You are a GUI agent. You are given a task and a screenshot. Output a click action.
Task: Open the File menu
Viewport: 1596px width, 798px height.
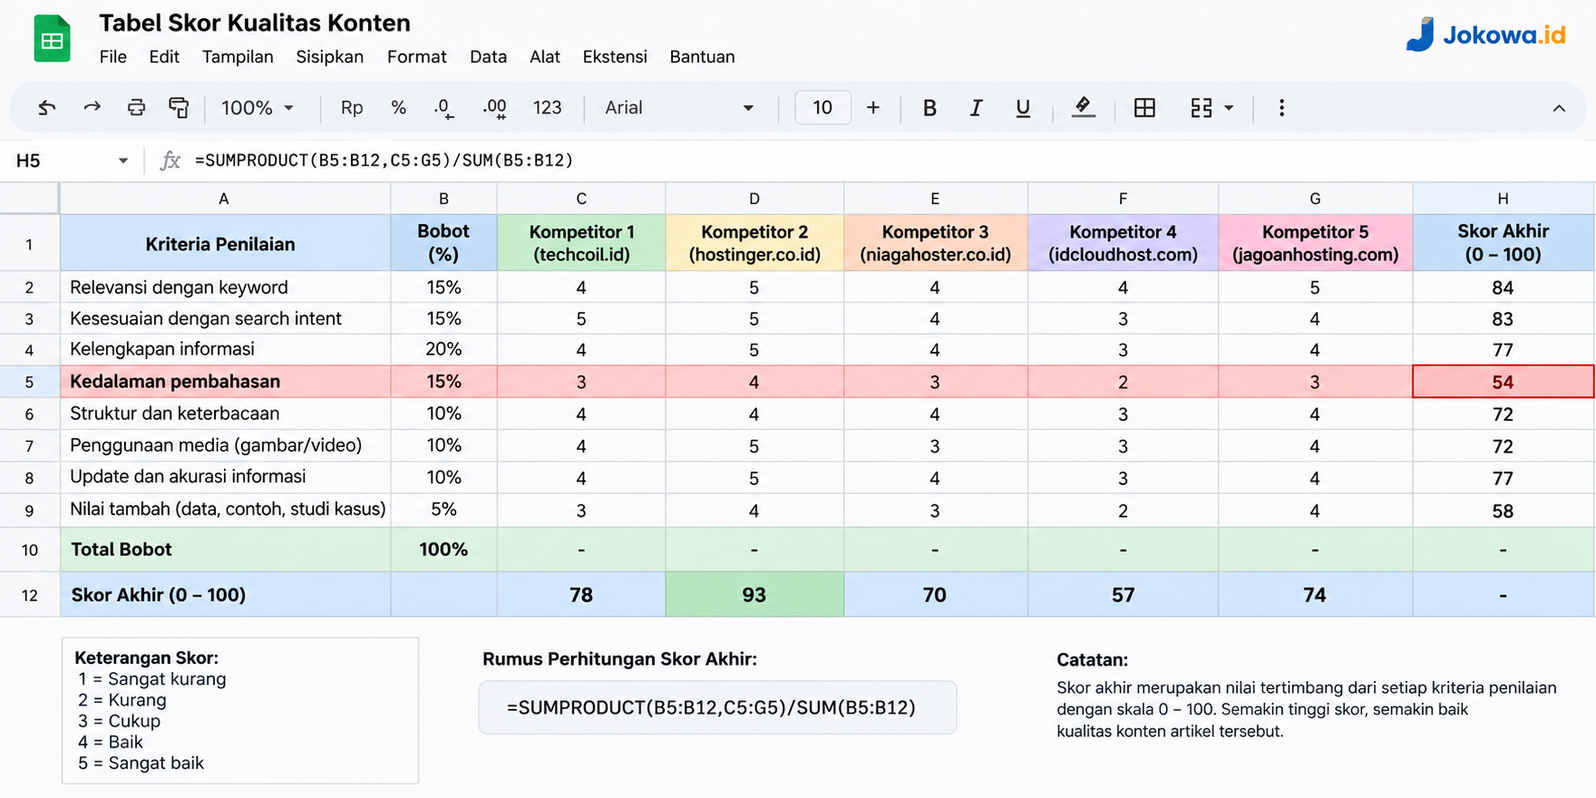pyautogui.click(x=113, y=57)
